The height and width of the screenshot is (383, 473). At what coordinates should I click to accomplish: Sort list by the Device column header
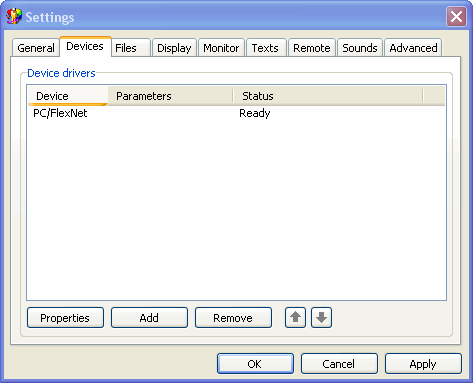pos(68,96)
